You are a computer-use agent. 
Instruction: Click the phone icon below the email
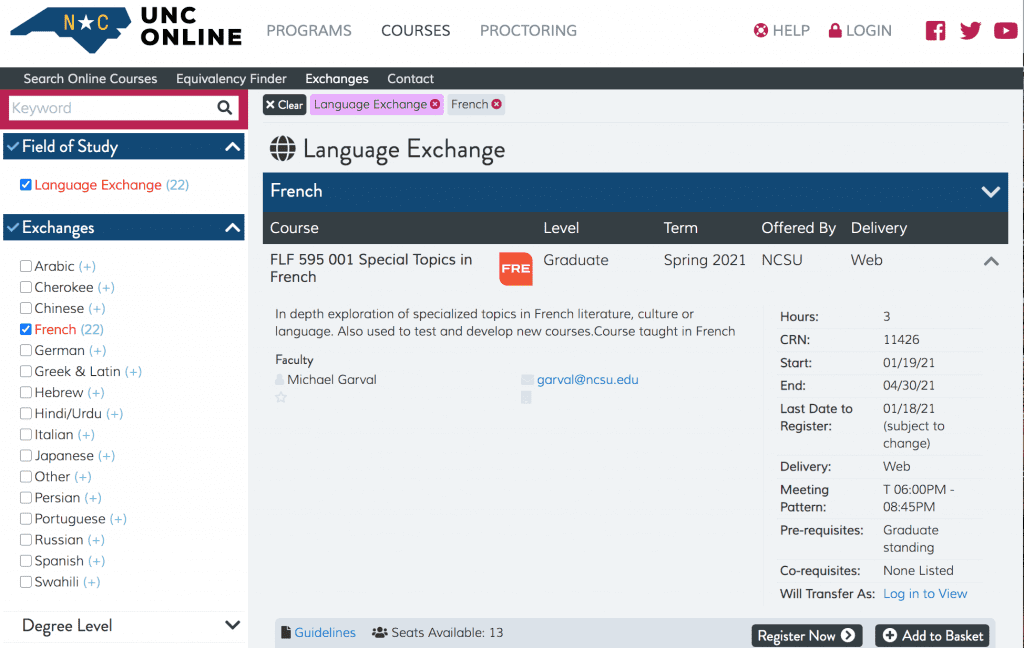click(x=526, y=397)
